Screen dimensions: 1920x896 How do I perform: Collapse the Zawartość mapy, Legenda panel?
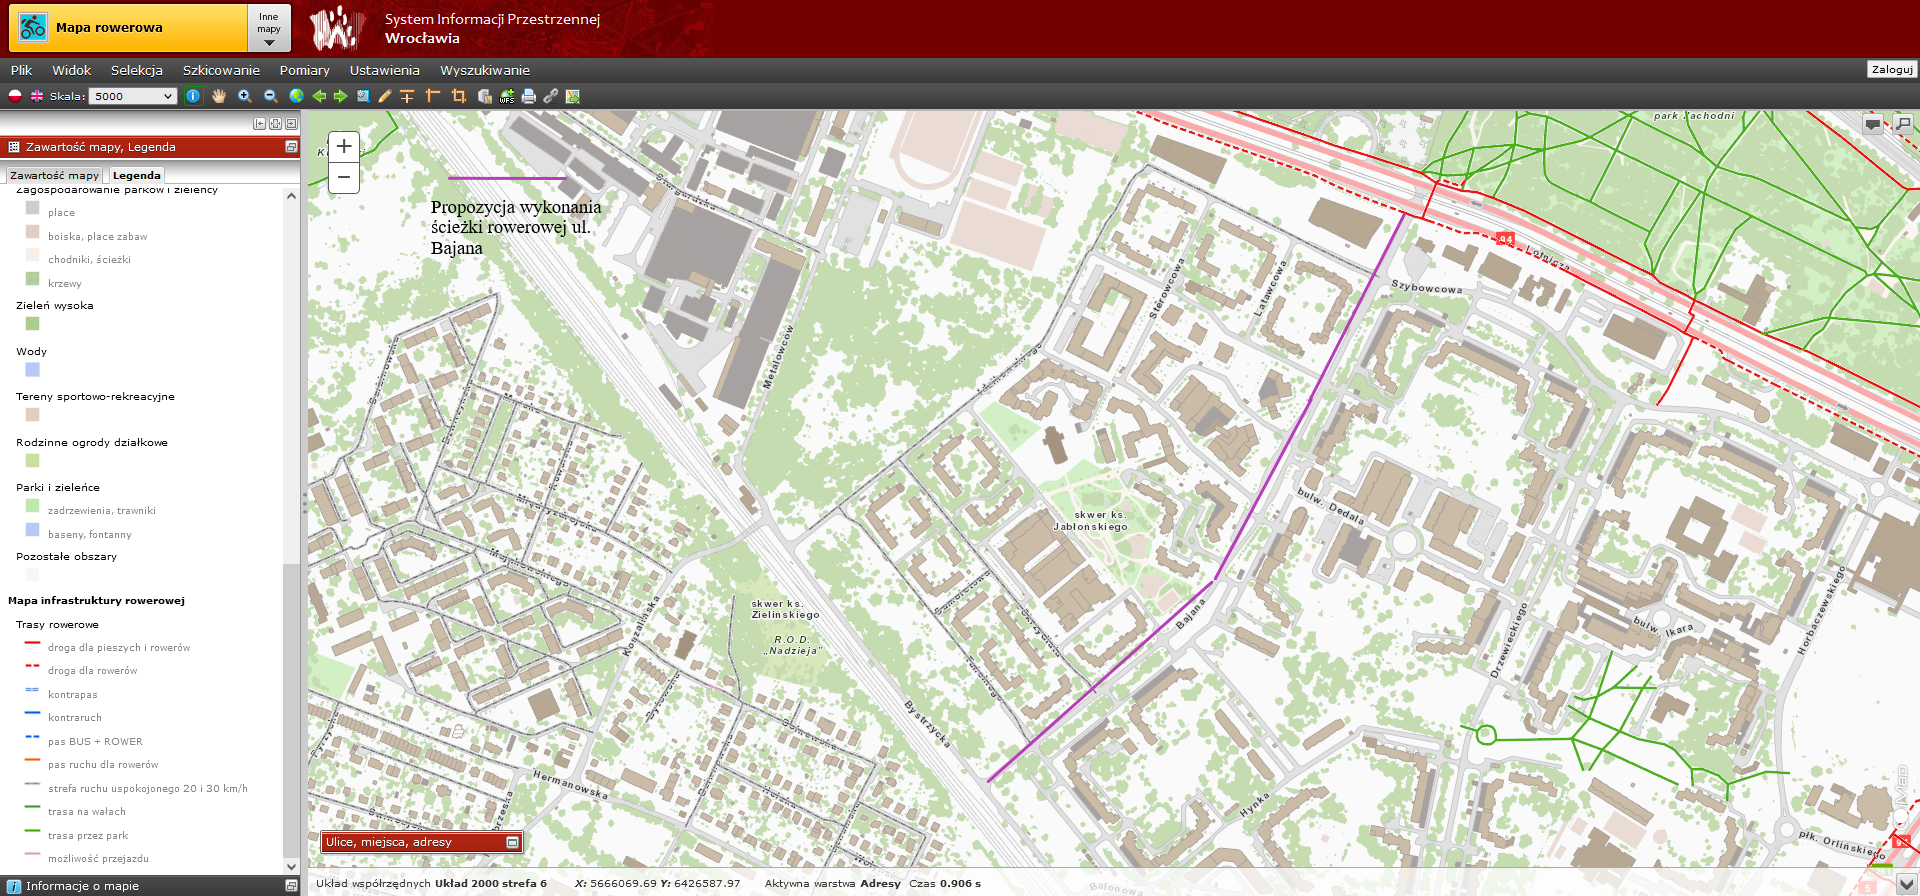291,147
